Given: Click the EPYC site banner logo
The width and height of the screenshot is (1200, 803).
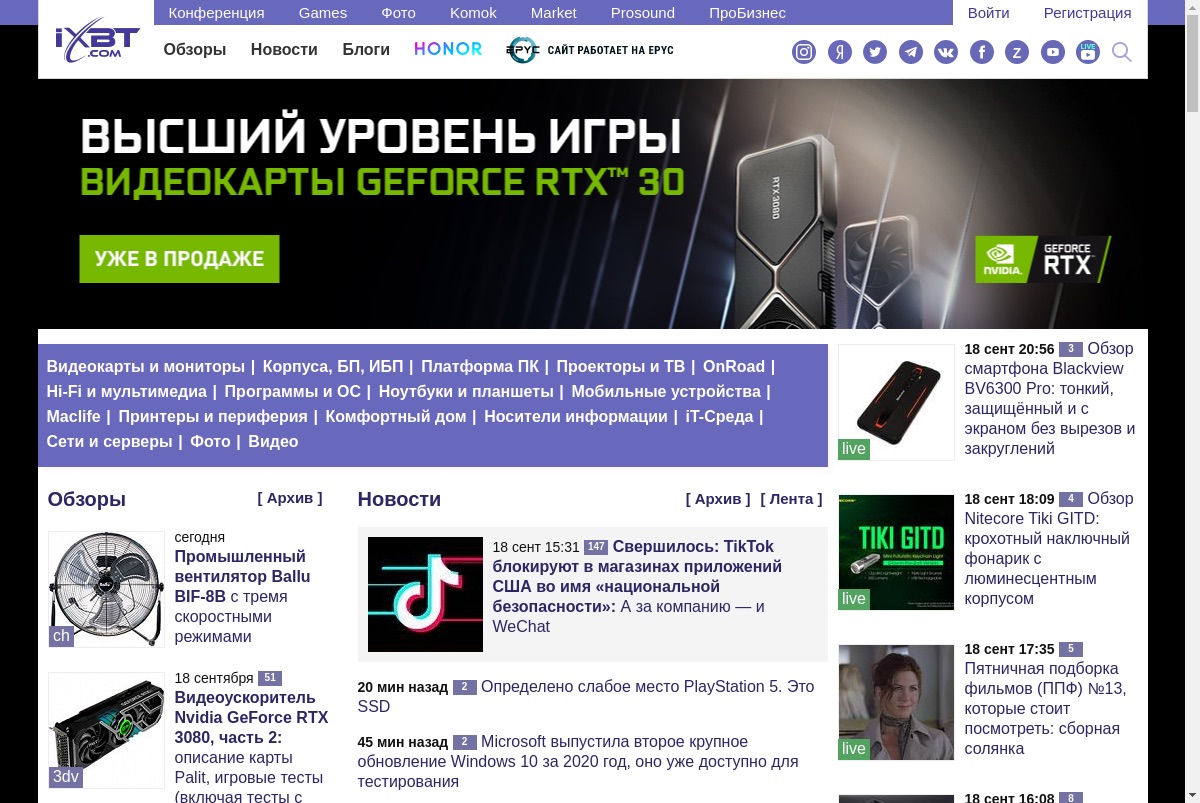Looking at the screenshot, I should (x=590, y=50).
